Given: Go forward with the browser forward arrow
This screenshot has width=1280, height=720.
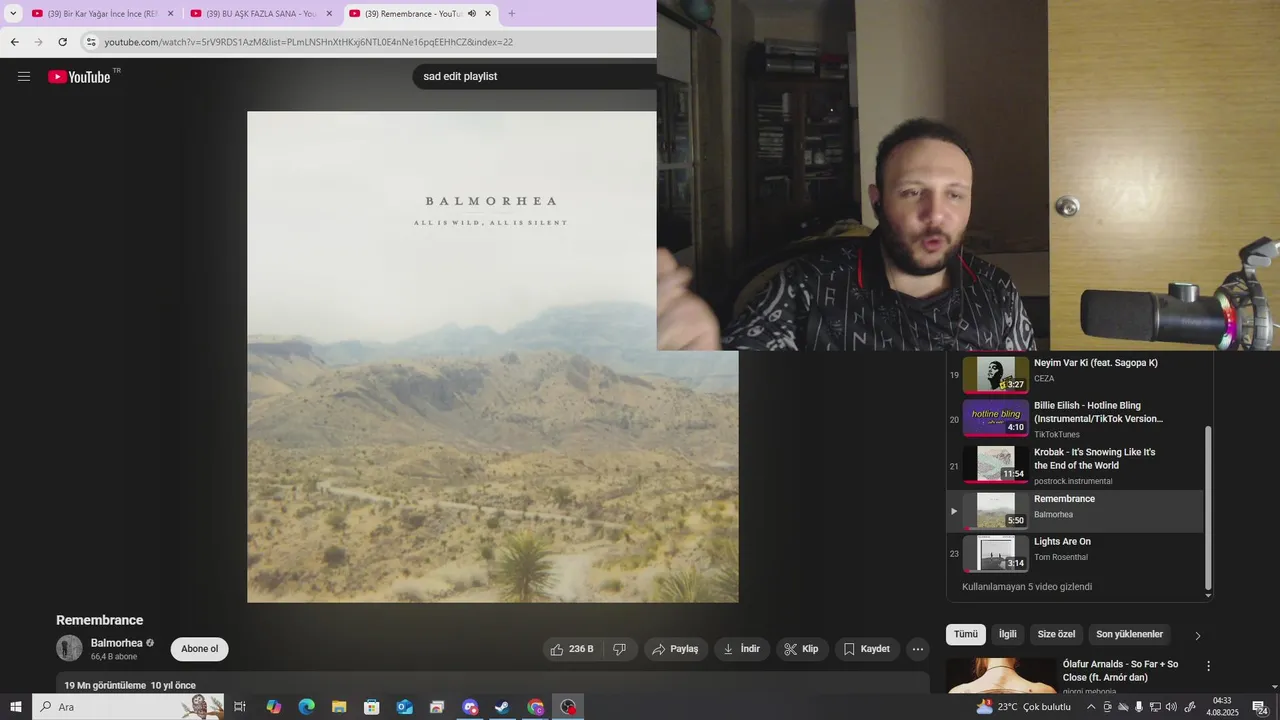Looking at the screenshot, I should point(38,42).
